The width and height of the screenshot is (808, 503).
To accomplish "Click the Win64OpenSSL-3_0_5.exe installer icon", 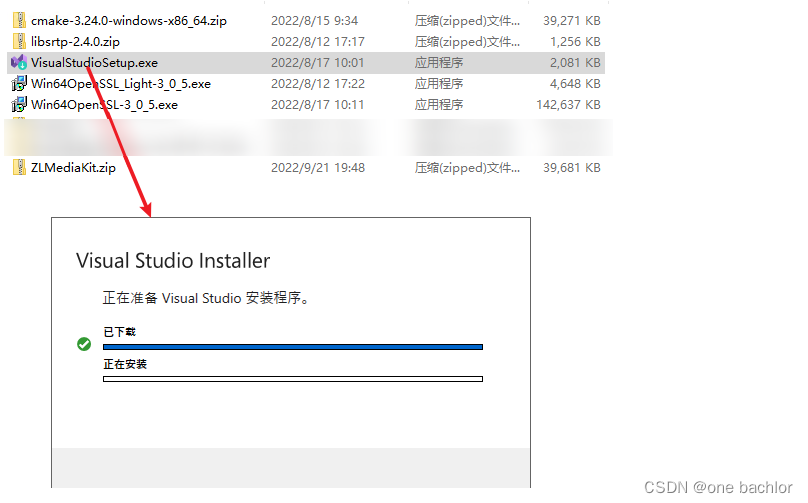I will (19, 105).
